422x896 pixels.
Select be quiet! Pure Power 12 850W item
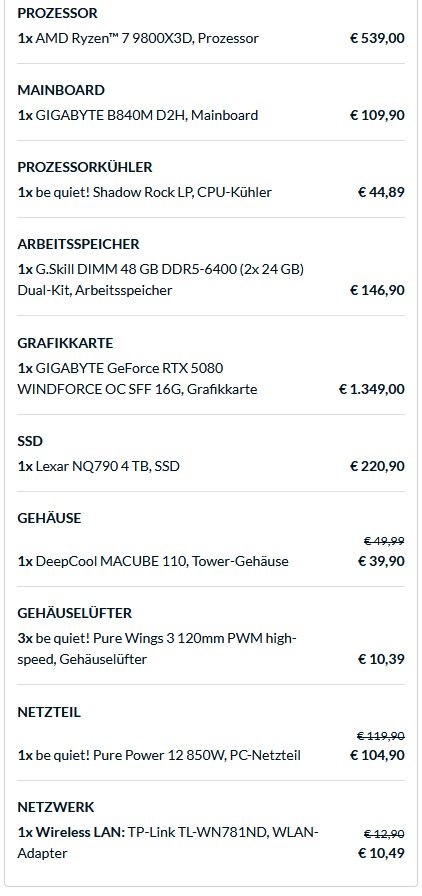tap(168, 755)
